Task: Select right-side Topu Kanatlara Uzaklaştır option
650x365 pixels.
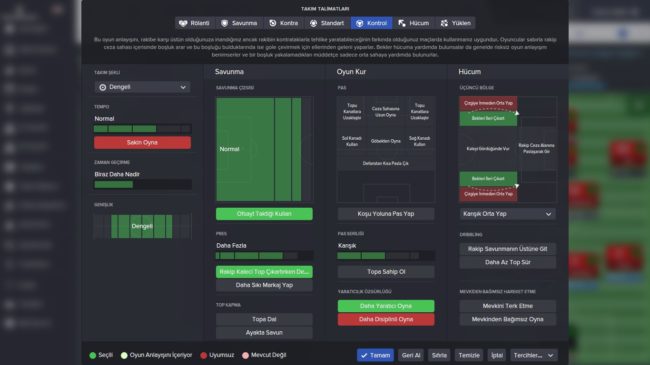Action: [x=420, y=112]
